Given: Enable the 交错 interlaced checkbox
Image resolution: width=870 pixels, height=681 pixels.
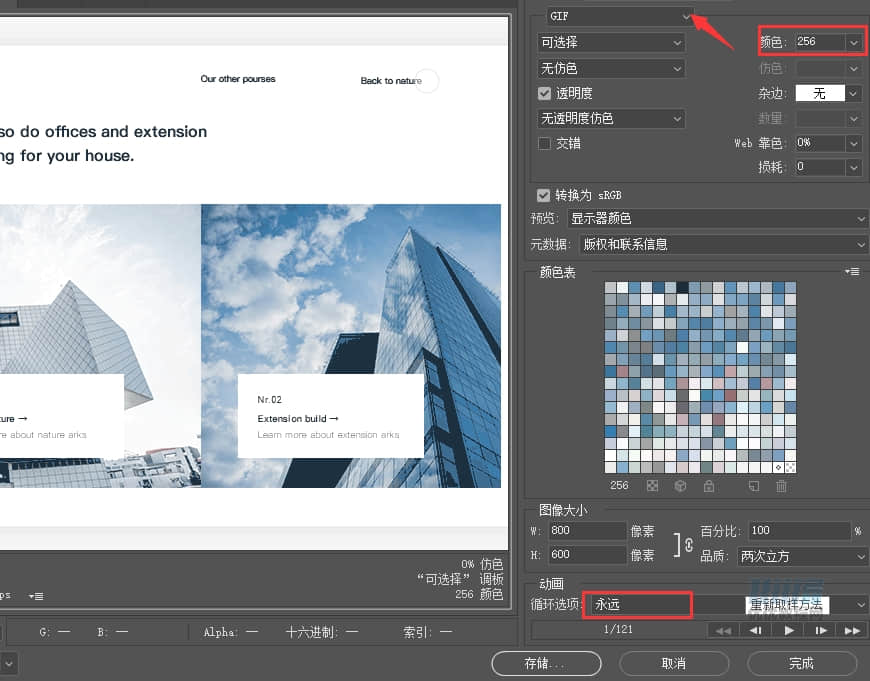Looking at the screenshot, I should point(546,143).
